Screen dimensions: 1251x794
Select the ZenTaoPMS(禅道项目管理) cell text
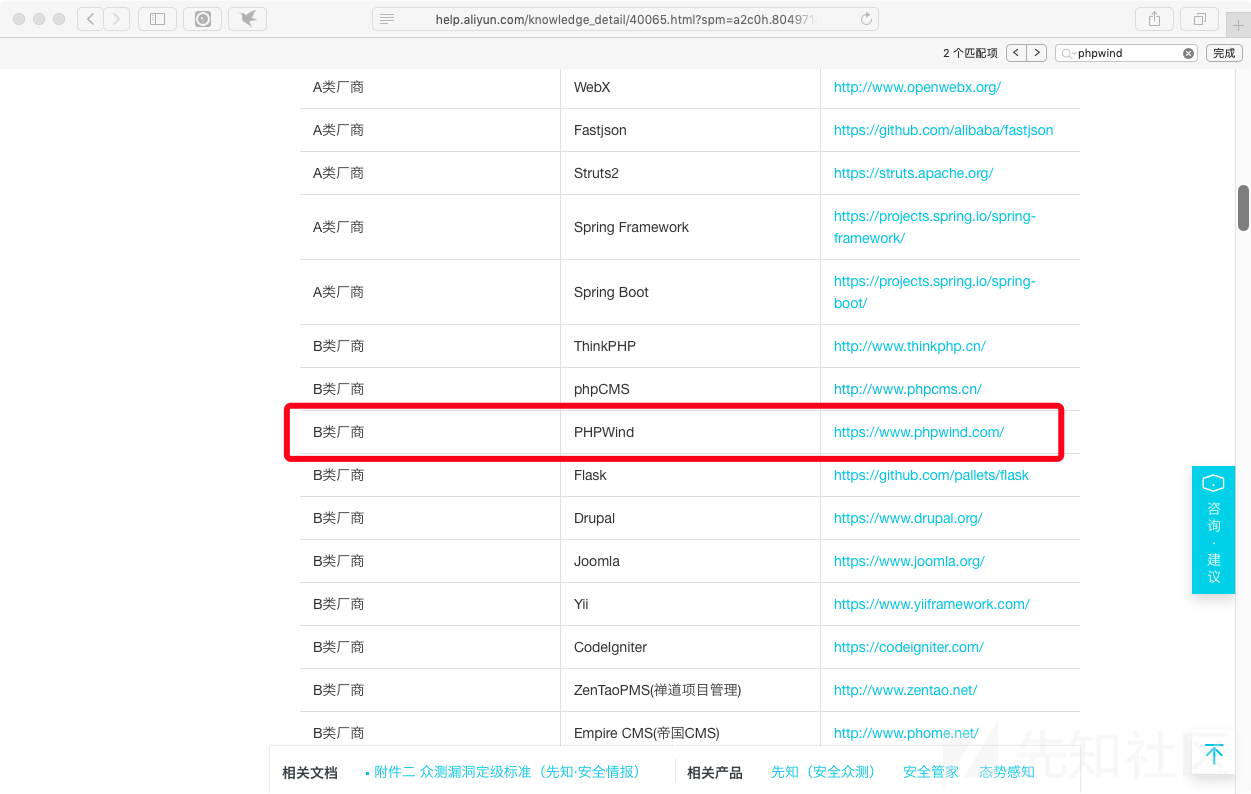[x=657, y=690]
